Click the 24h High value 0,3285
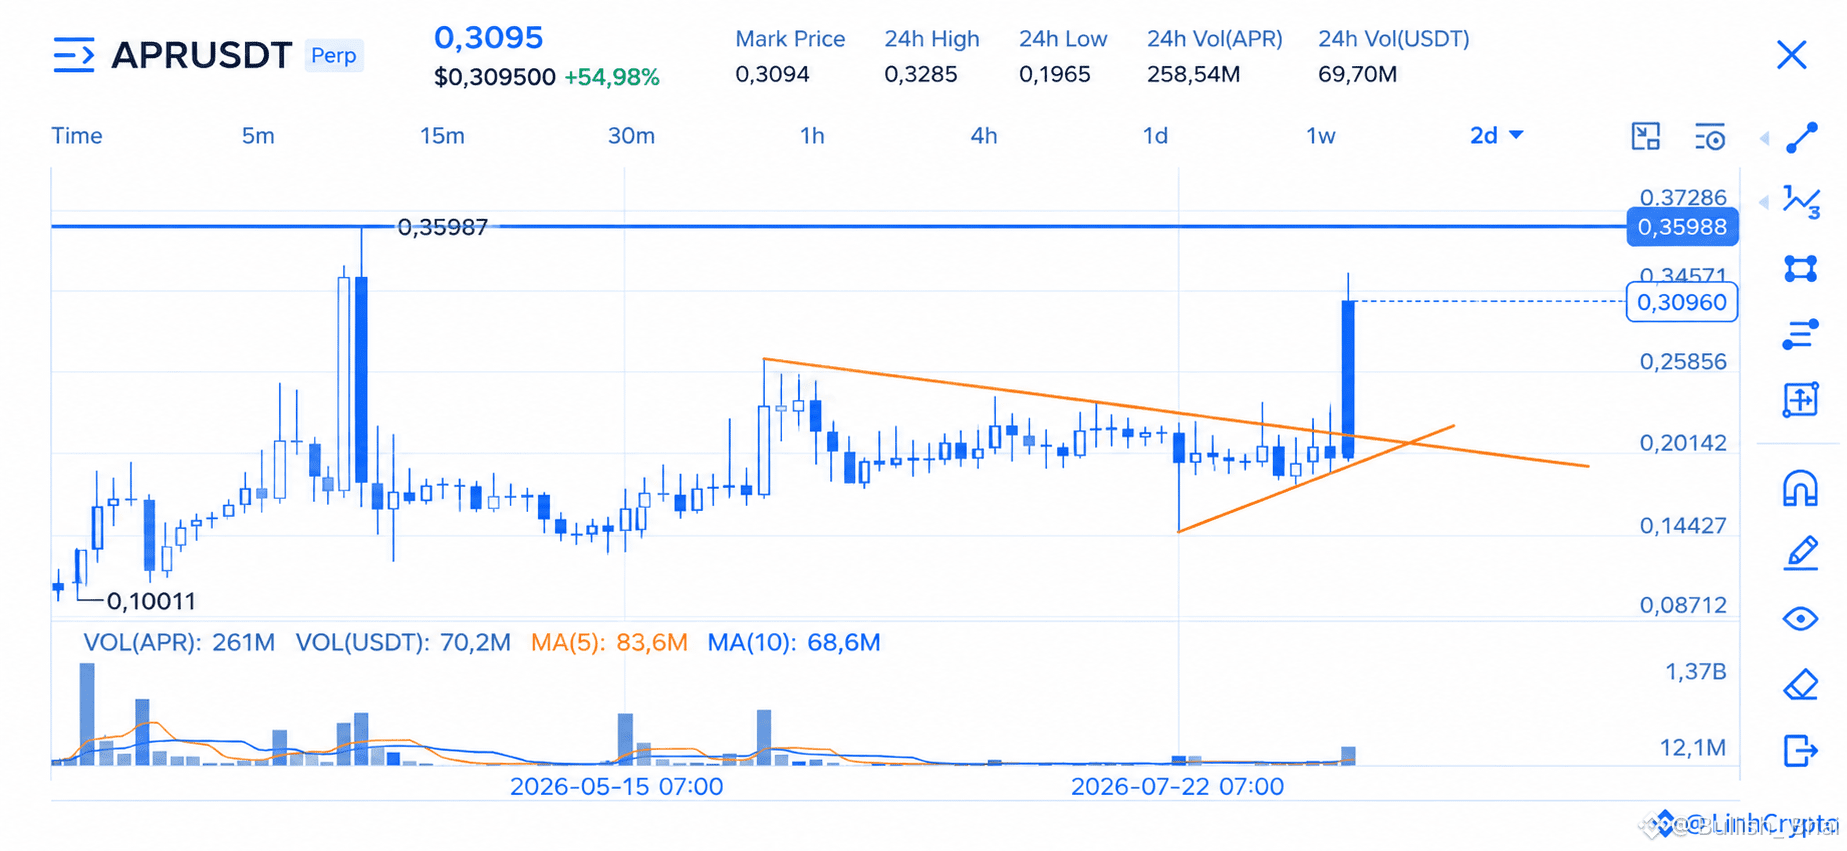The width and height of the screenshot is (1847, 851). 920,74
